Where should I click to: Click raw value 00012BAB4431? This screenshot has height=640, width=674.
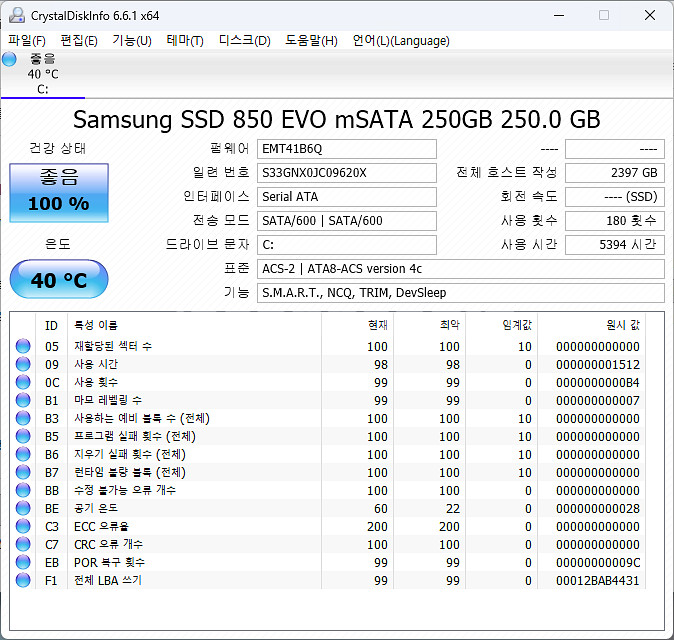click(597, 580)
